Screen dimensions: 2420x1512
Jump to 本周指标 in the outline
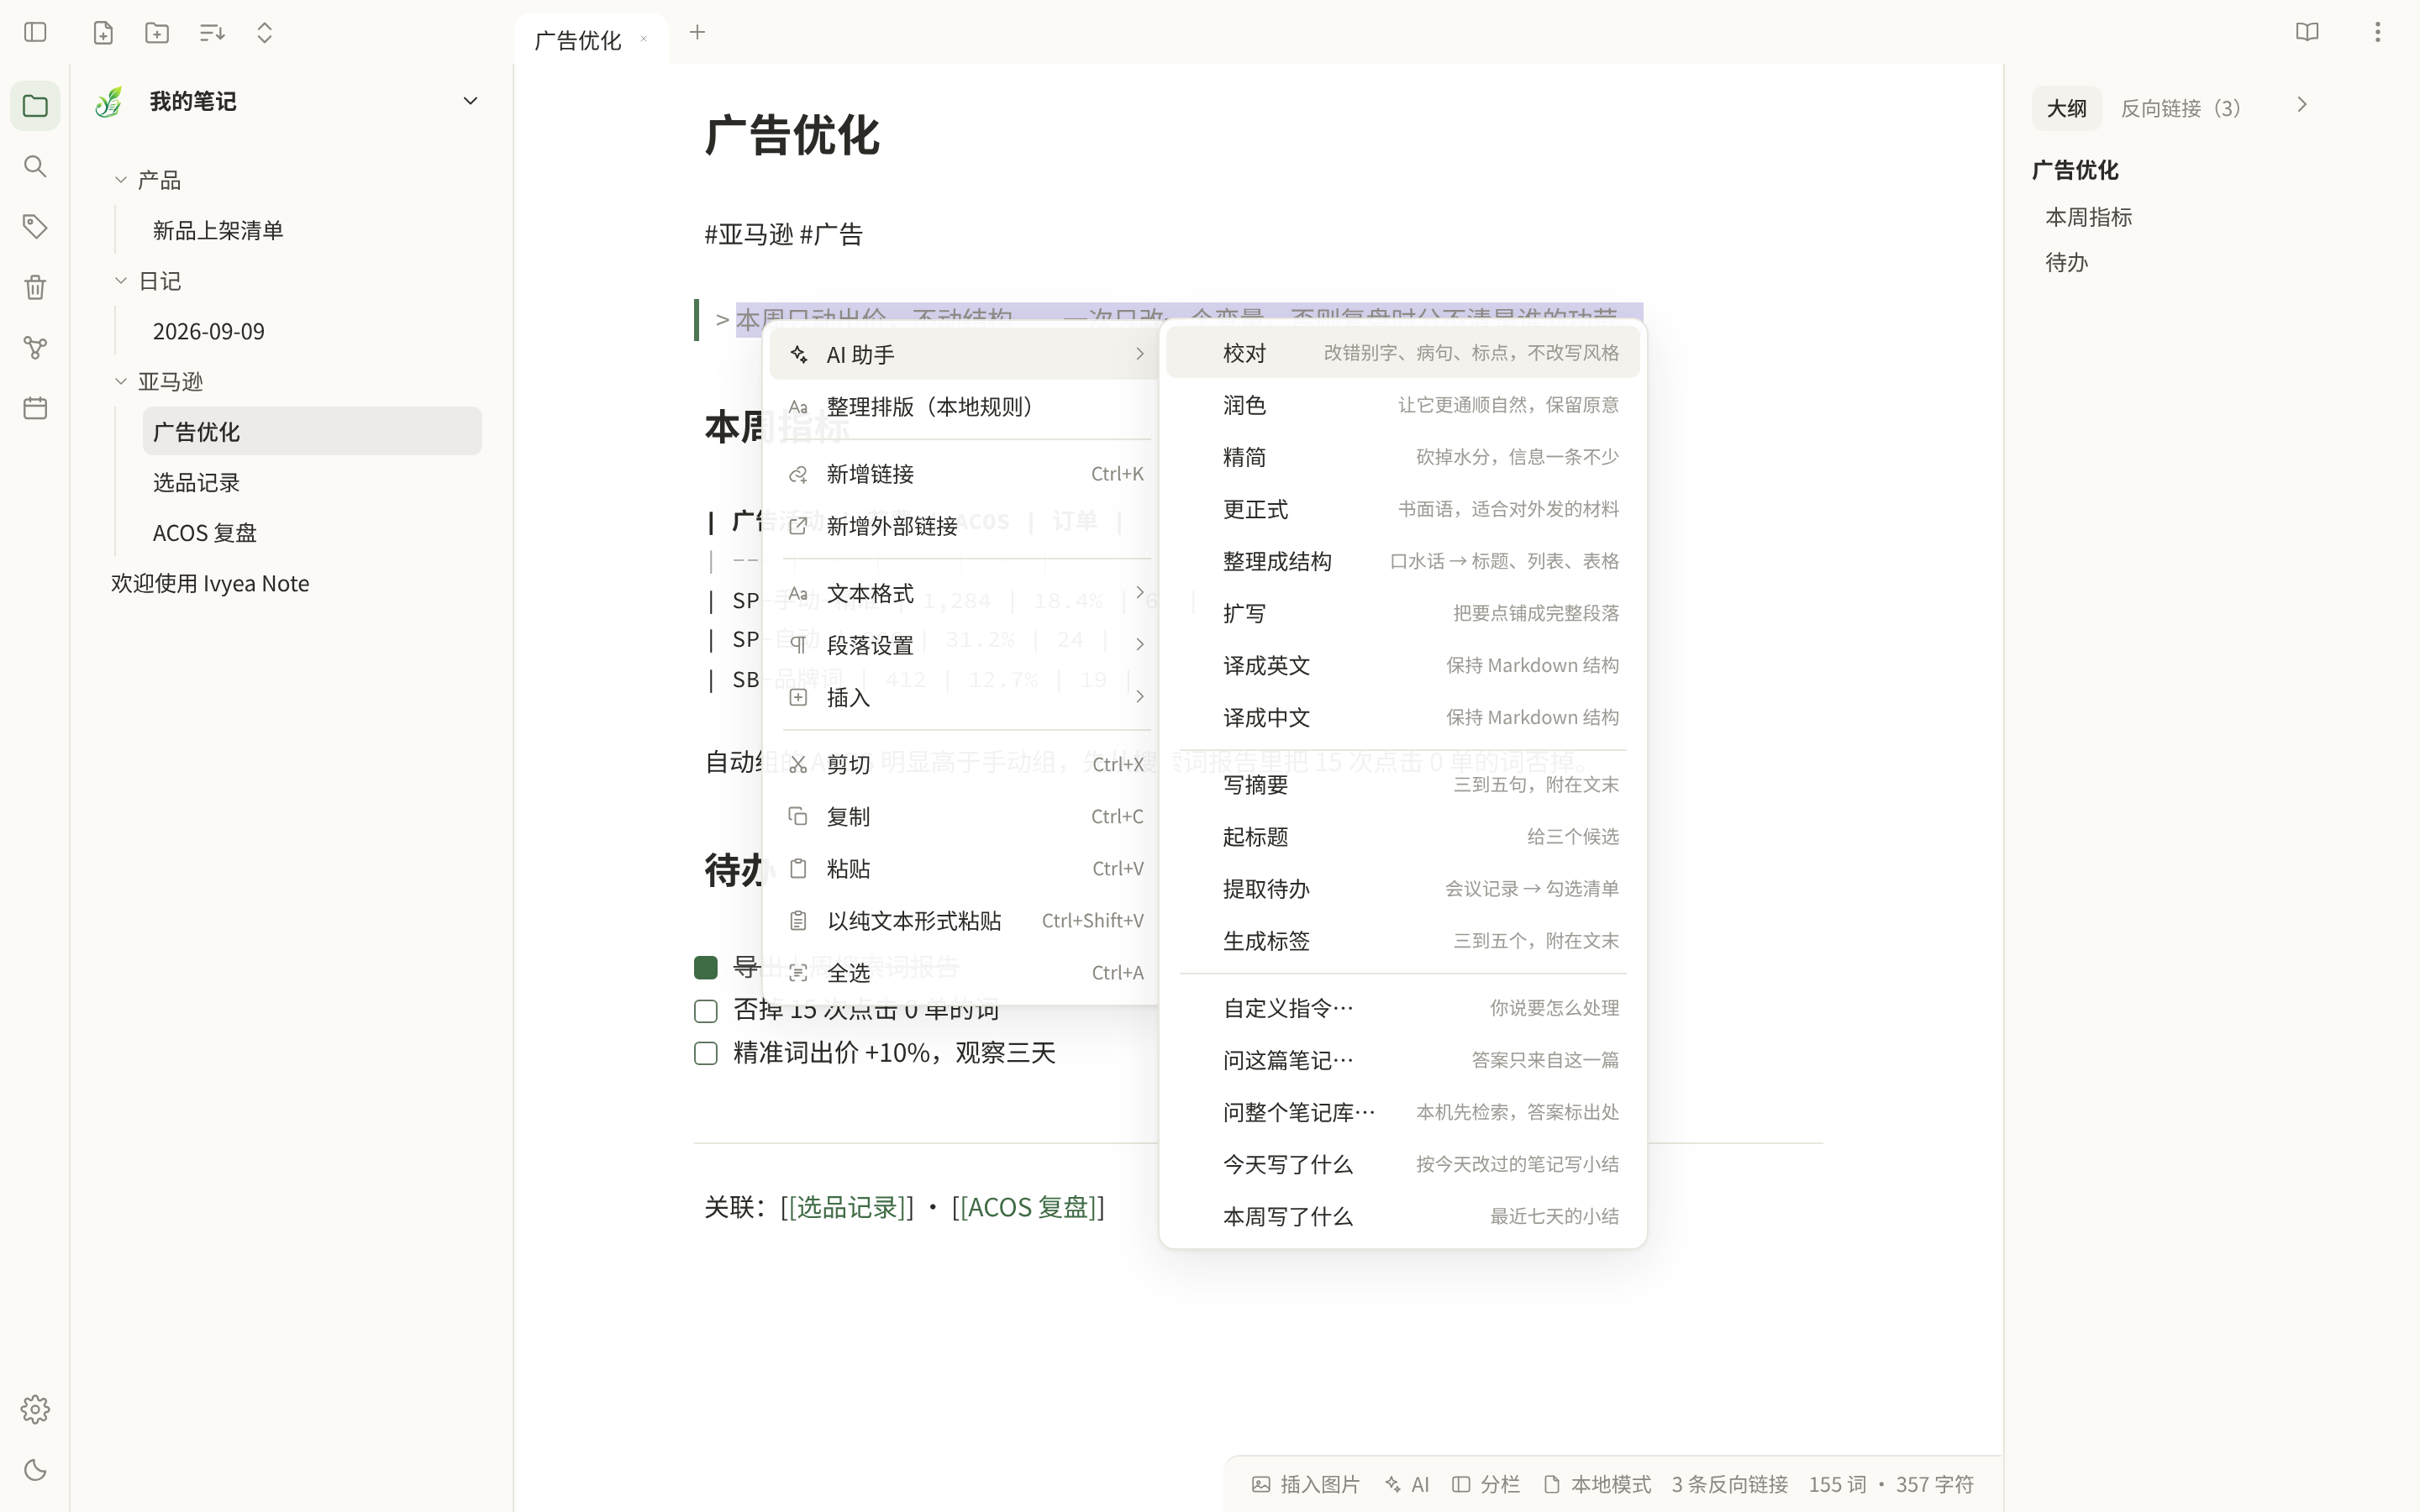(2089, 217)
